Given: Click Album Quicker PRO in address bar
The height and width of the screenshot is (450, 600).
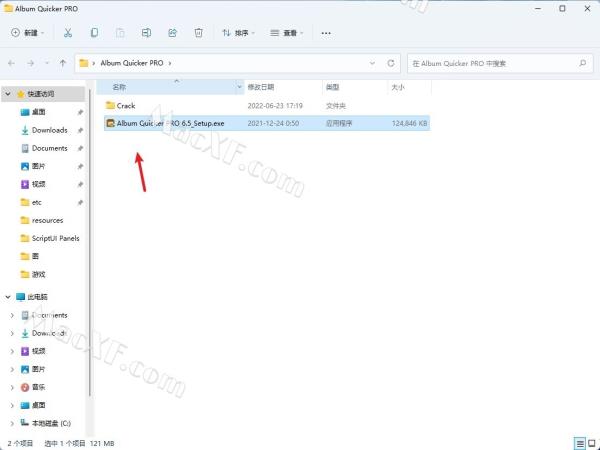Looking at the screenshot, I should (x=132, y=63).
